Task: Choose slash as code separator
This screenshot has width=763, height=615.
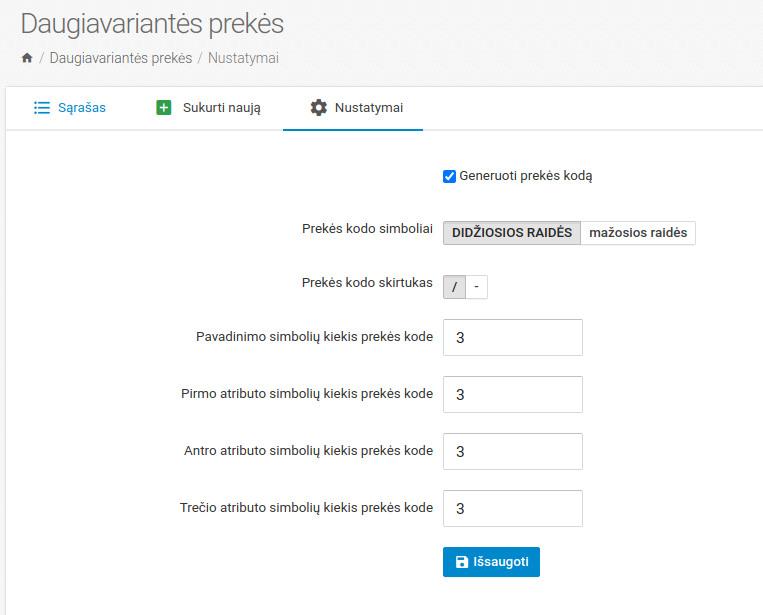Action: 455,287
